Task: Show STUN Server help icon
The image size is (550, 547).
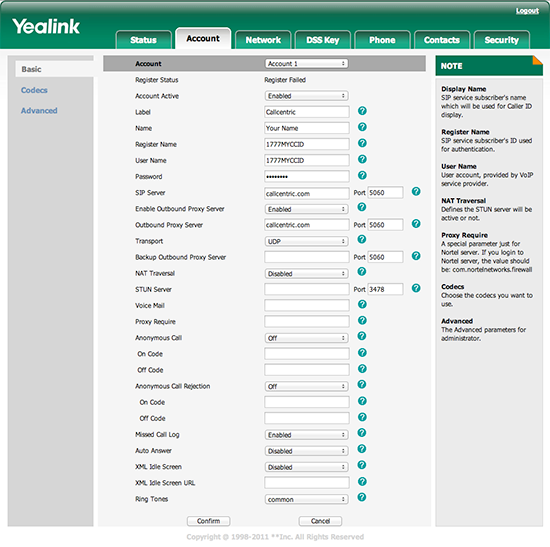Action: (x=416, y=288)
